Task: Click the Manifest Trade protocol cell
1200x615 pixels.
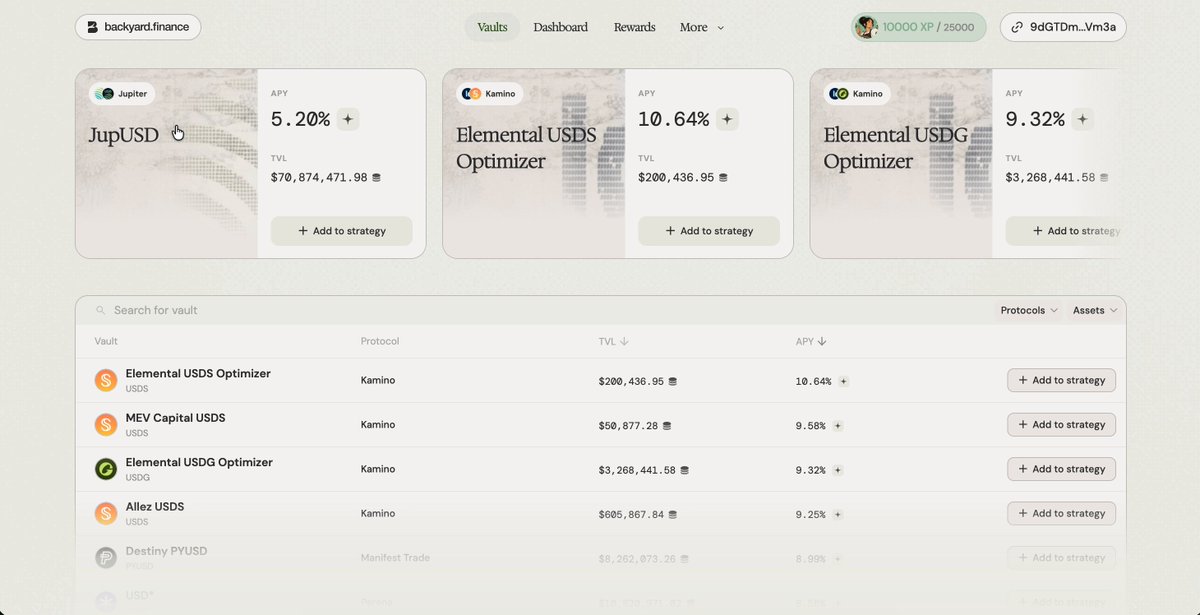Action: pos(395,558)
